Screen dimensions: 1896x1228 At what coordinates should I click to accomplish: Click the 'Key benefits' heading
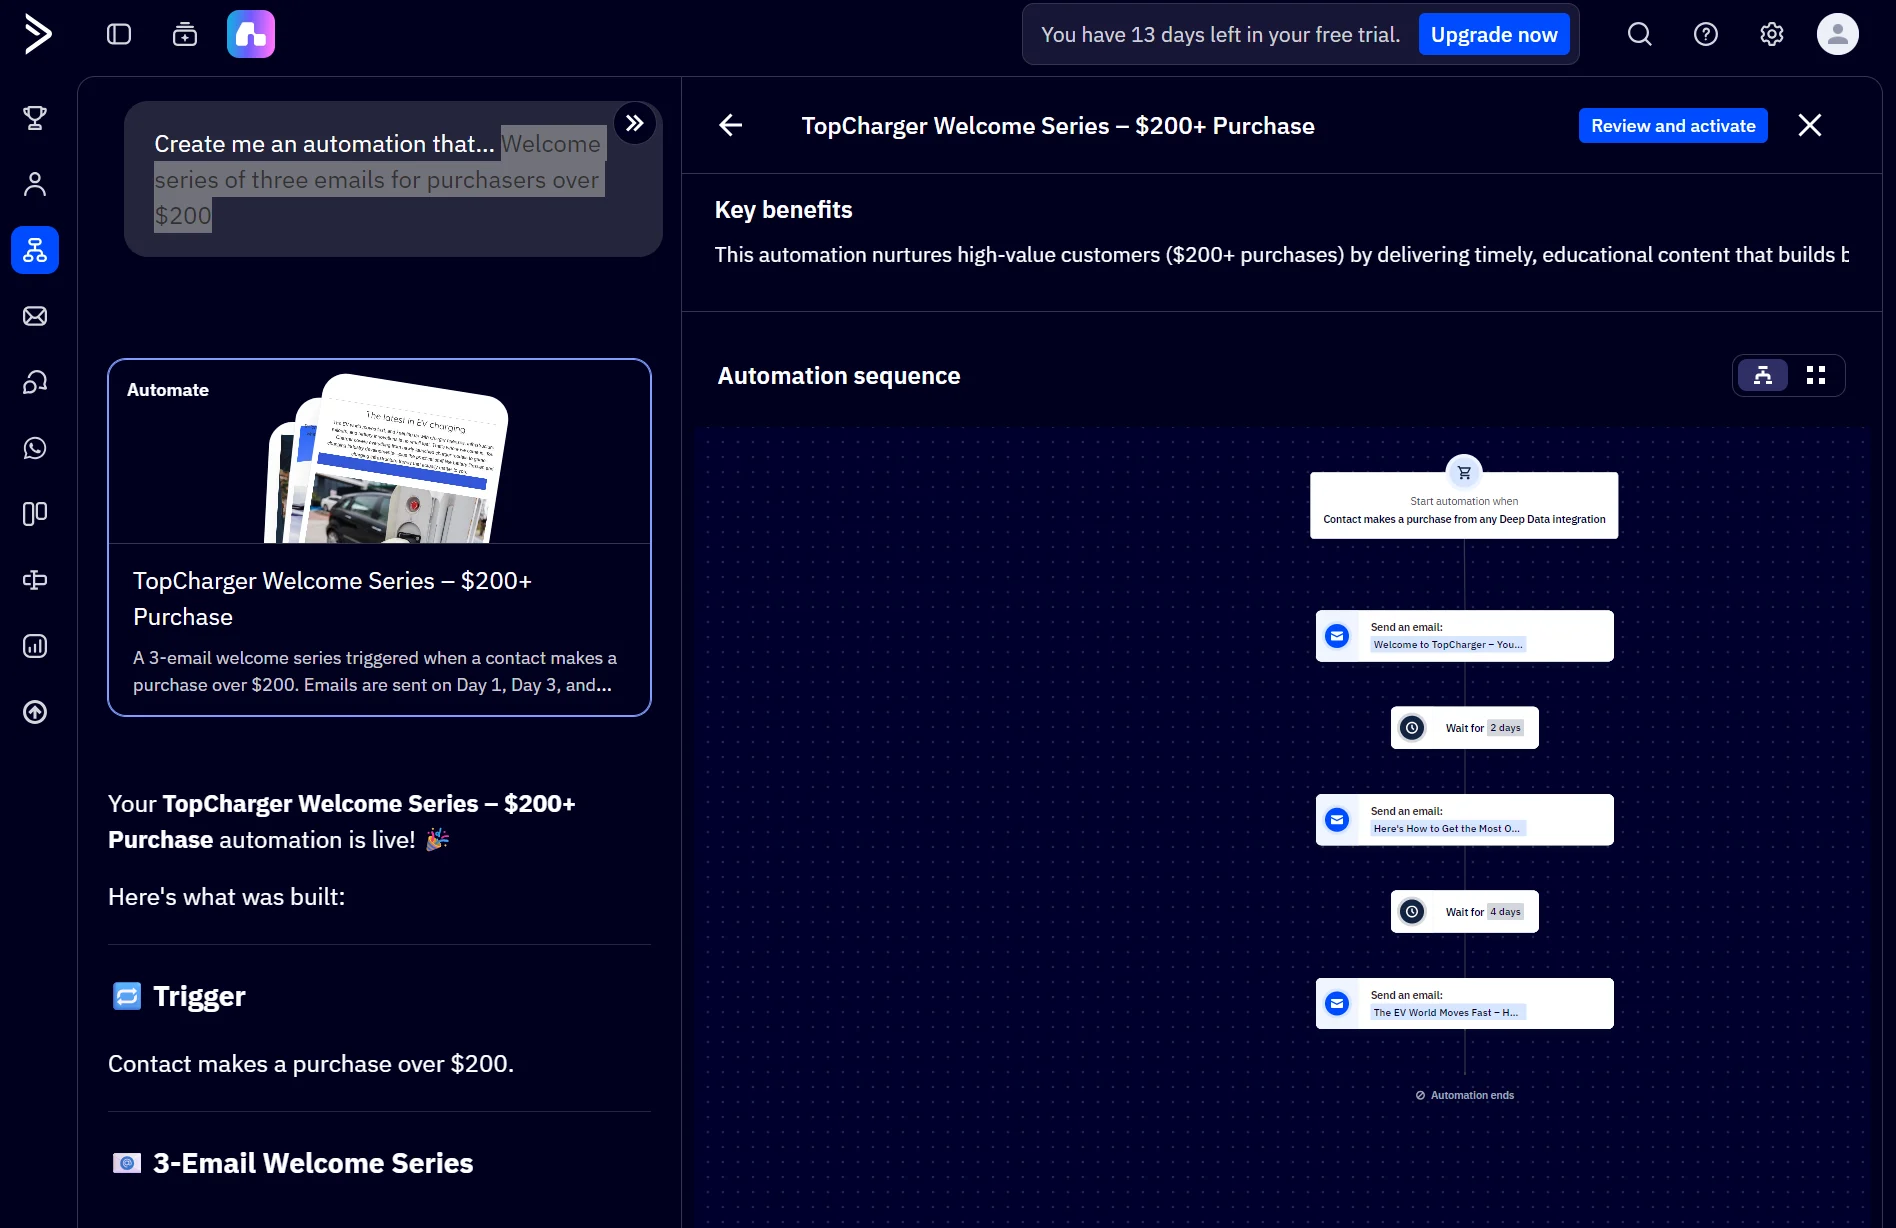click(x=783, y=210)
